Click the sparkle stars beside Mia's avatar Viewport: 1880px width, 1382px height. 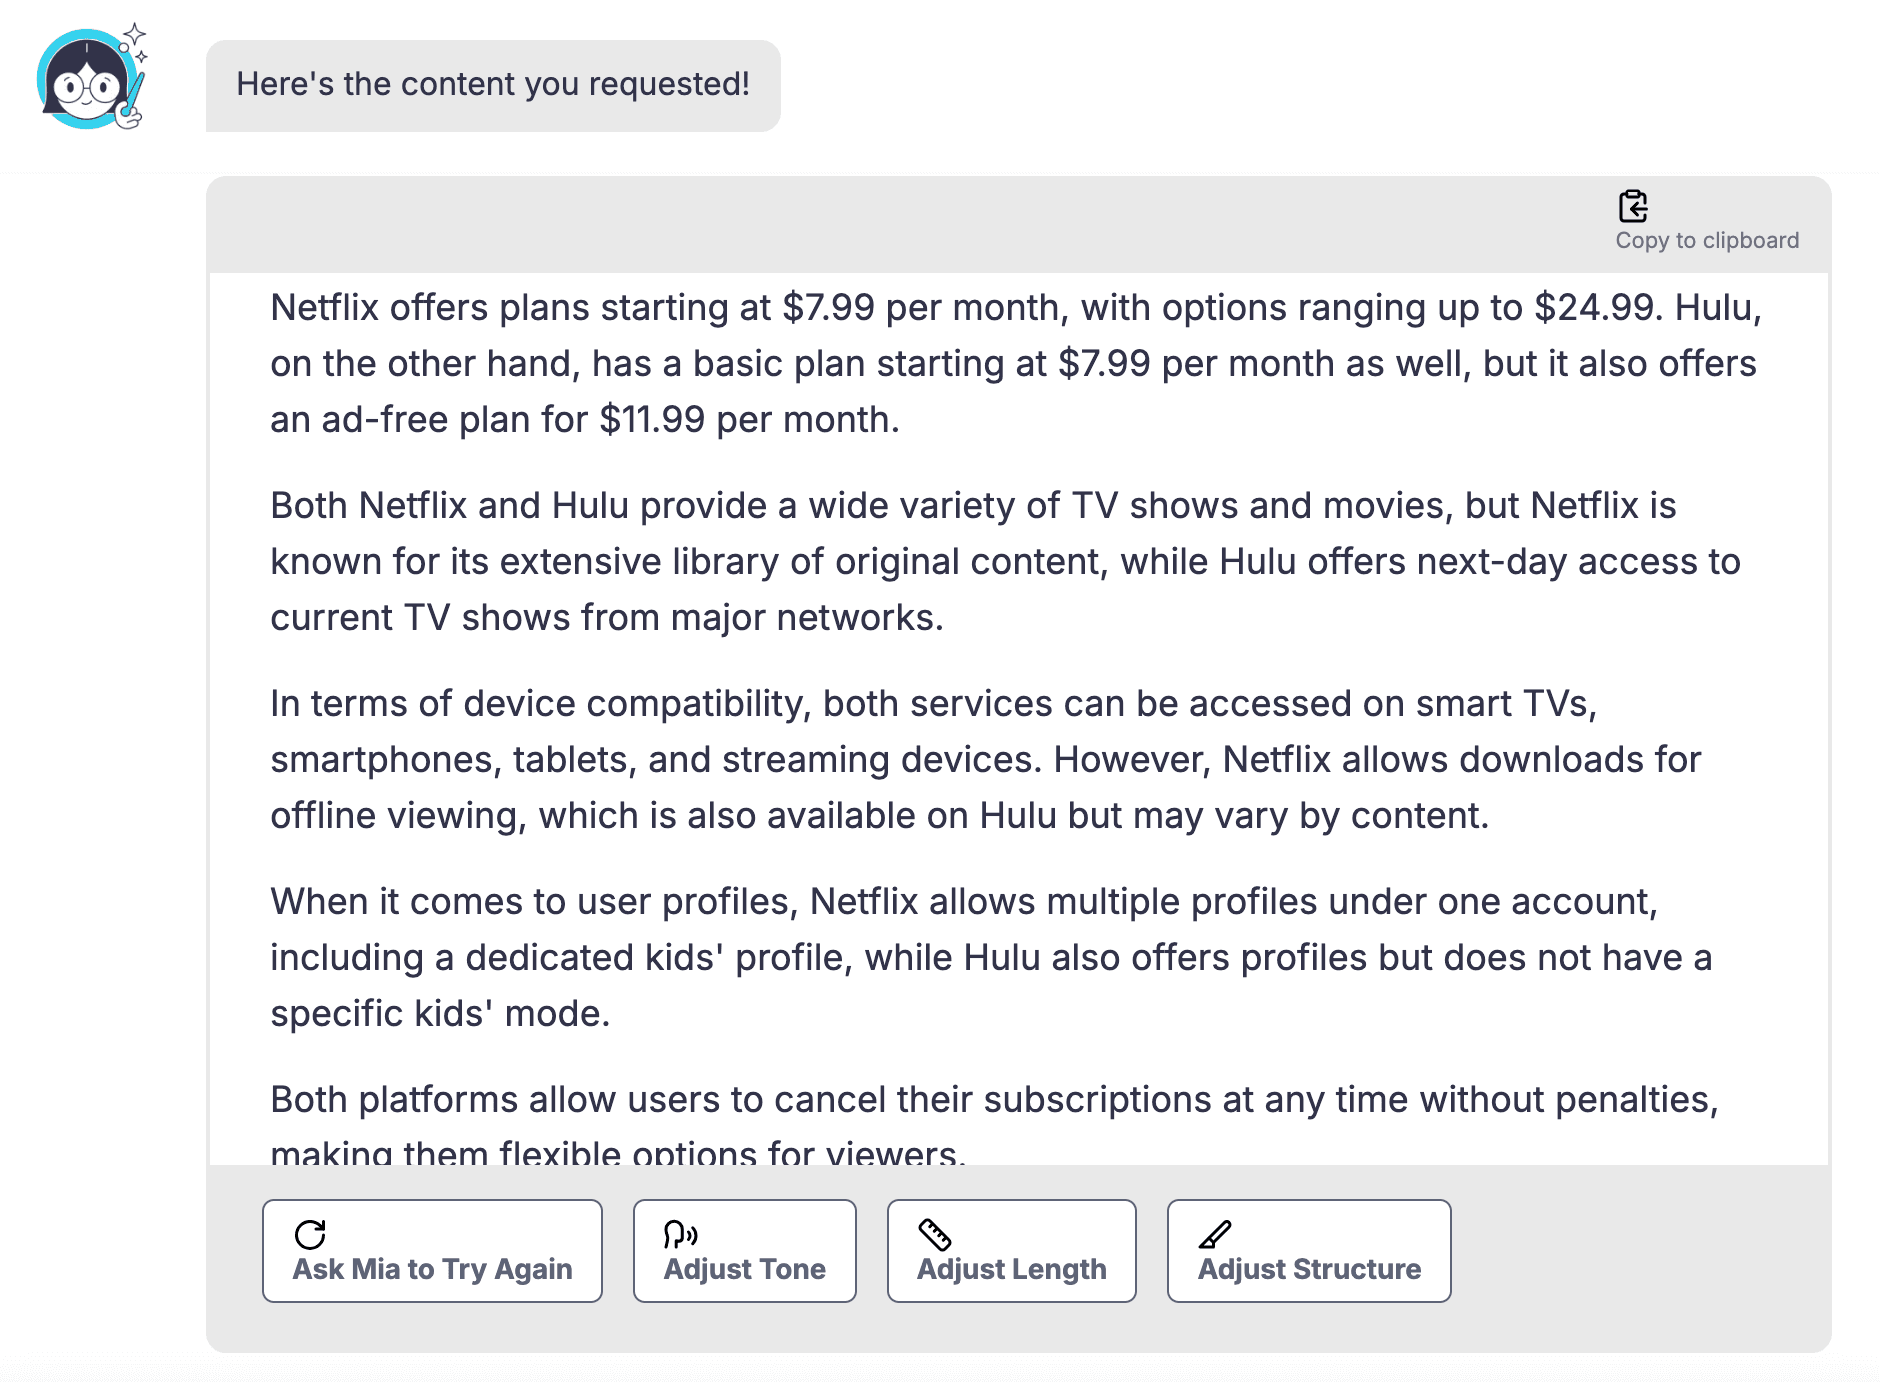coord(135,40)
